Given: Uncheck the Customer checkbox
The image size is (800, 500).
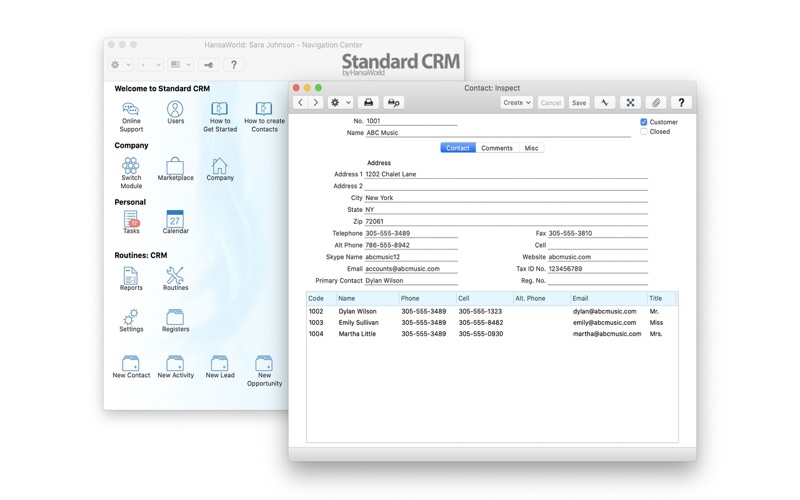Looking at the screenshot, I should [x=643, y=122].
